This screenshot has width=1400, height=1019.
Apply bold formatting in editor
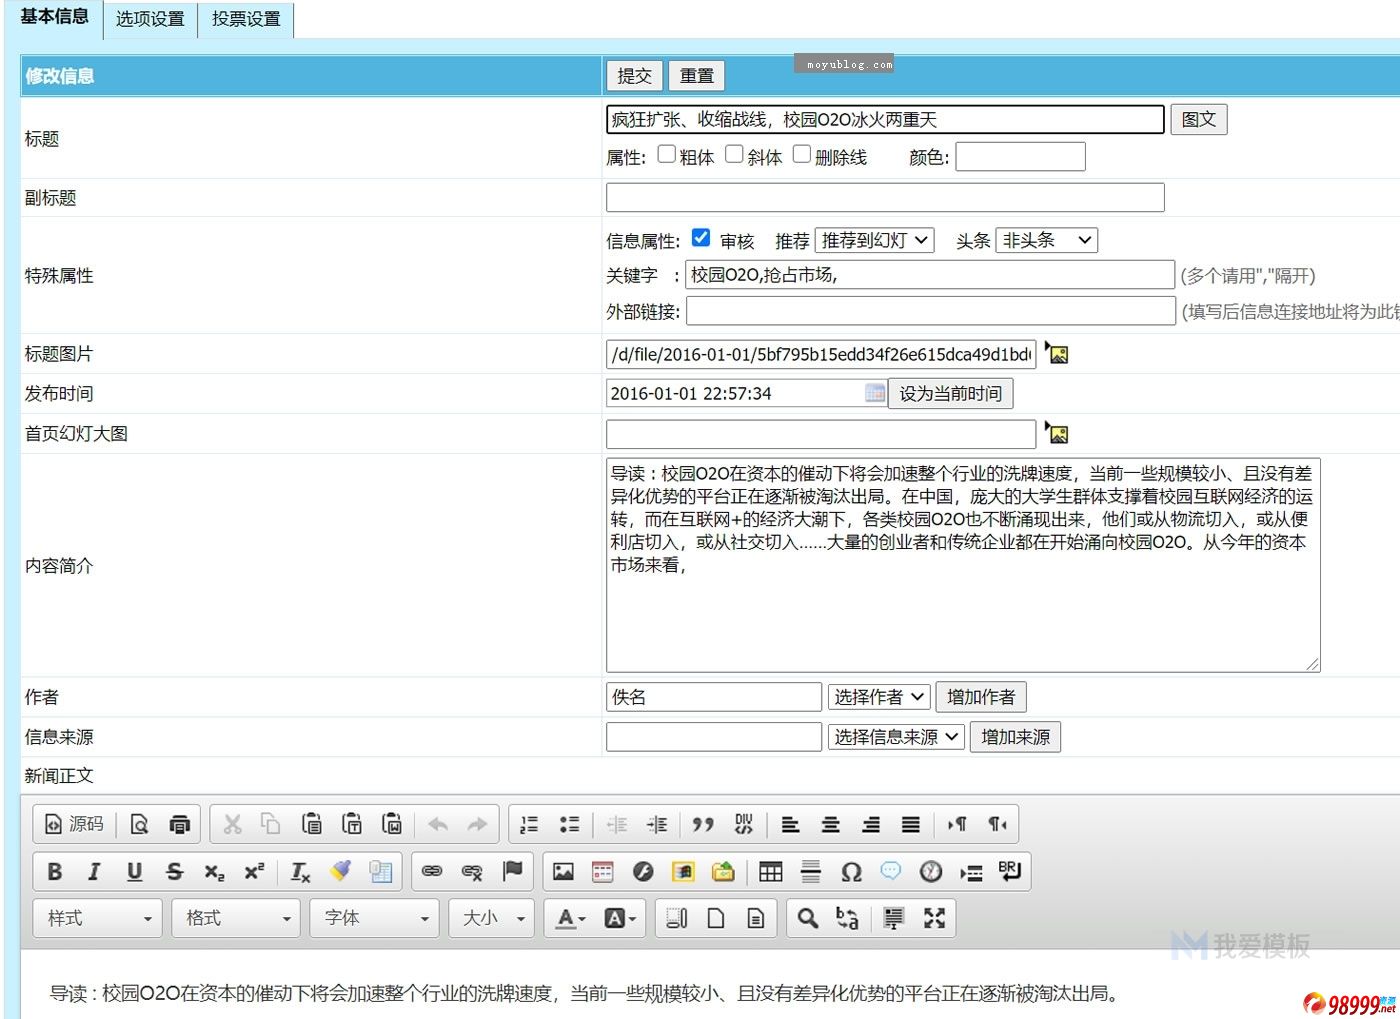point(54,872)
